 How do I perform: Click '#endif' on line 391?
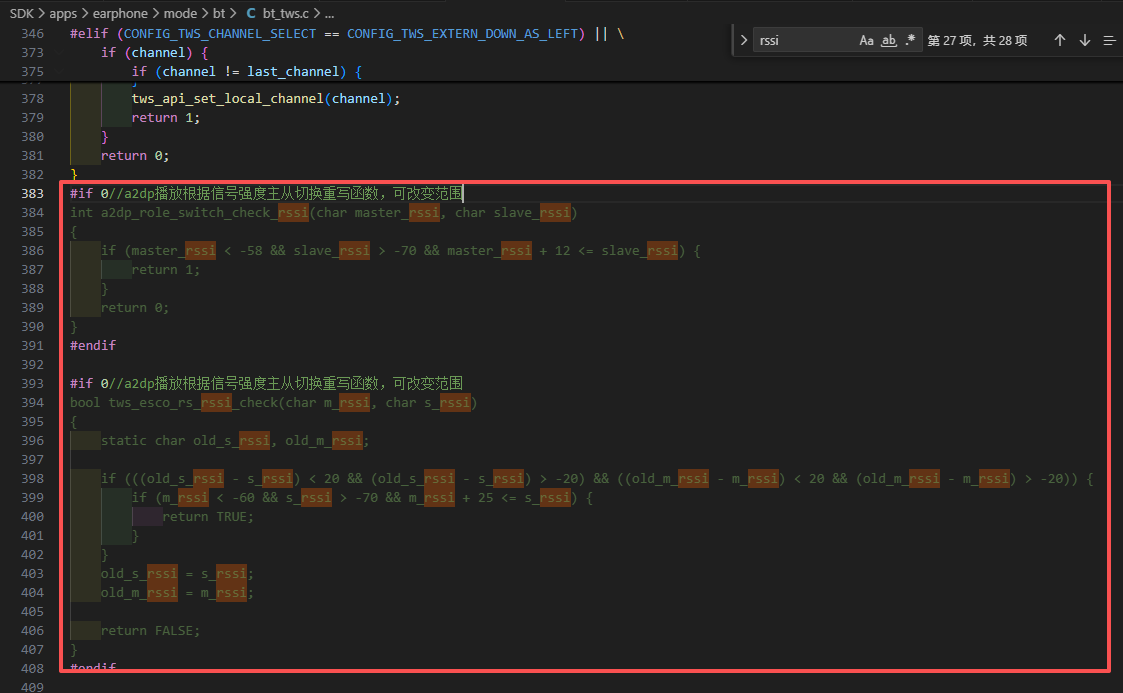coord(93,345)
